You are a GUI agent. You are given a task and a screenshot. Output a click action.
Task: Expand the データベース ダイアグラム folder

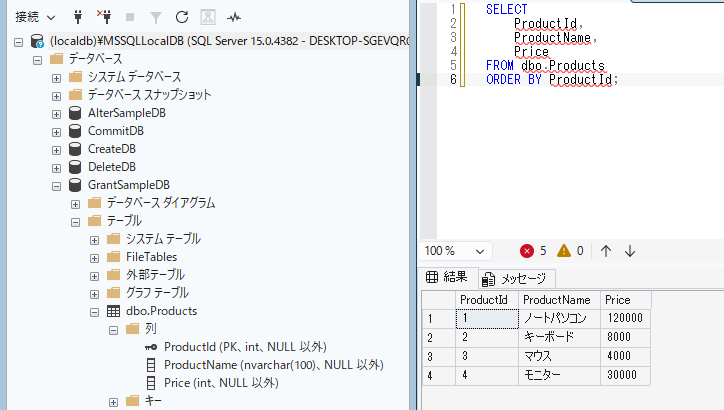pyautogui.click(x=76, y=205)
